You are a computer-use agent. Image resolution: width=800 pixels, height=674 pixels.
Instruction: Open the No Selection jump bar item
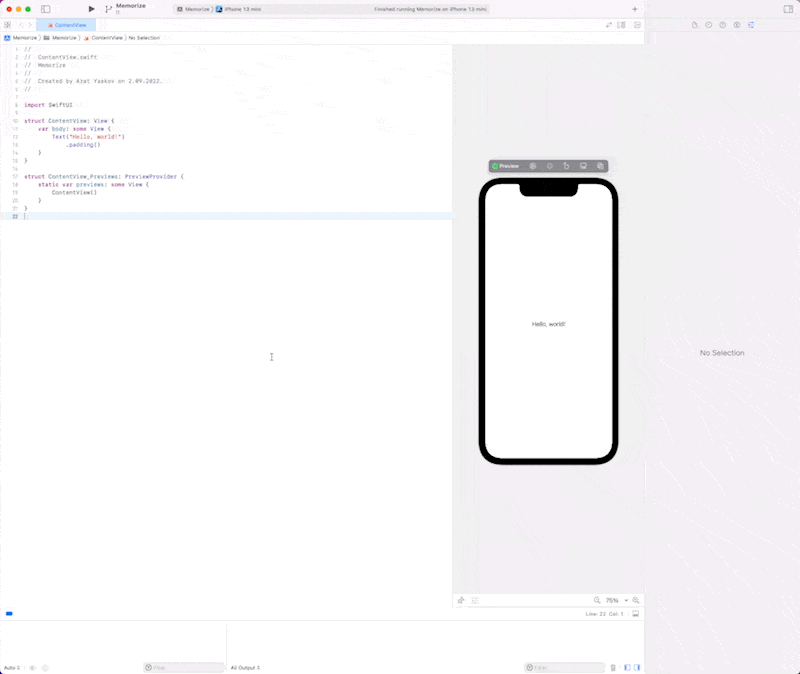coord(144,38)
